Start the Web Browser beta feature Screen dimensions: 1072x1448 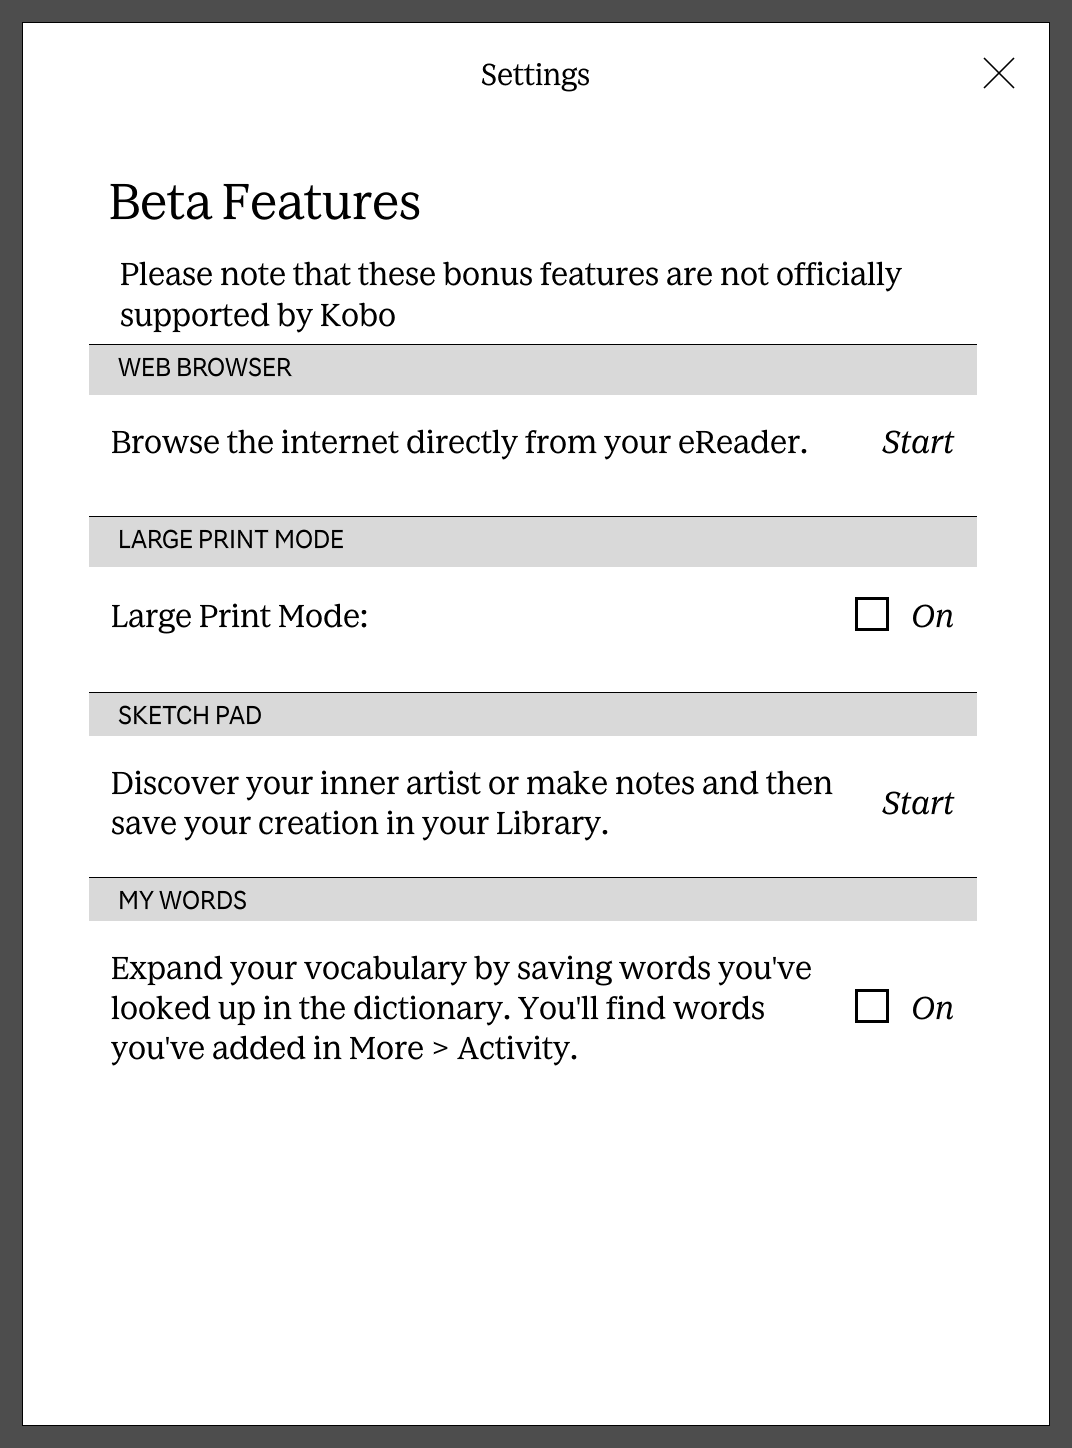(917, 442)
